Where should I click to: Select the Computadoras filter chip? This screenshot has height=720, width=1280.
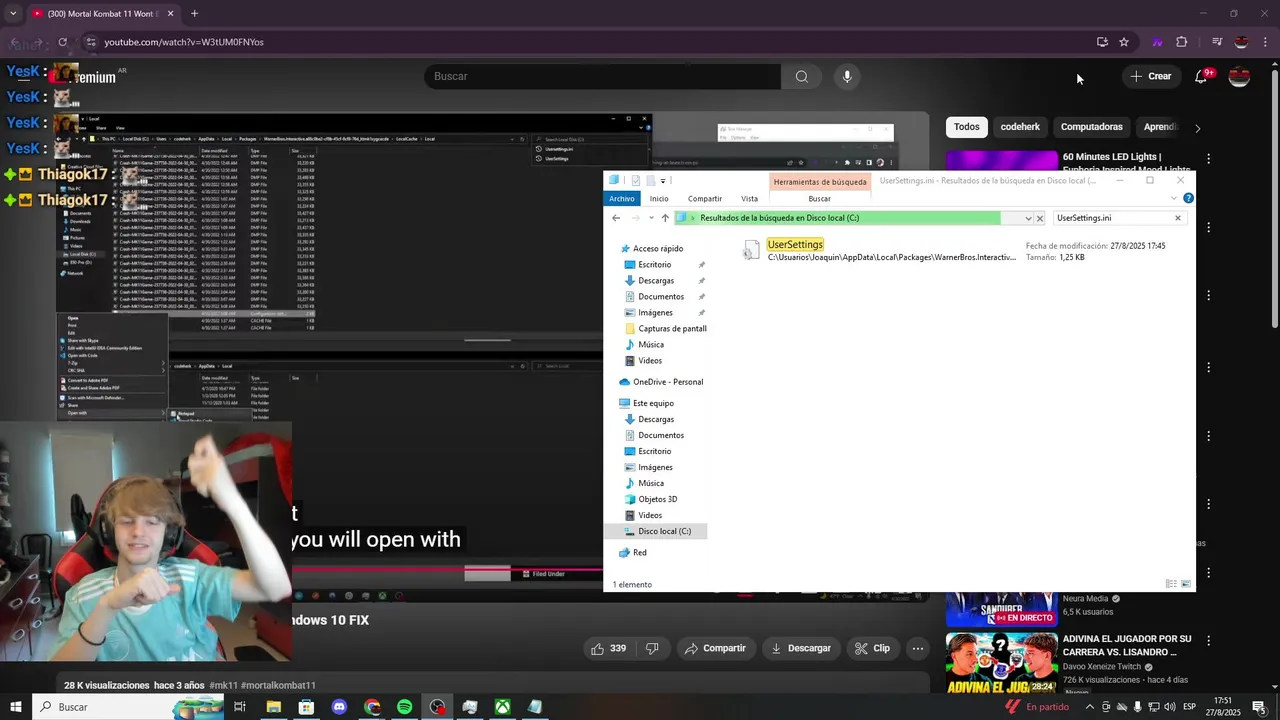coord(1092,127)
